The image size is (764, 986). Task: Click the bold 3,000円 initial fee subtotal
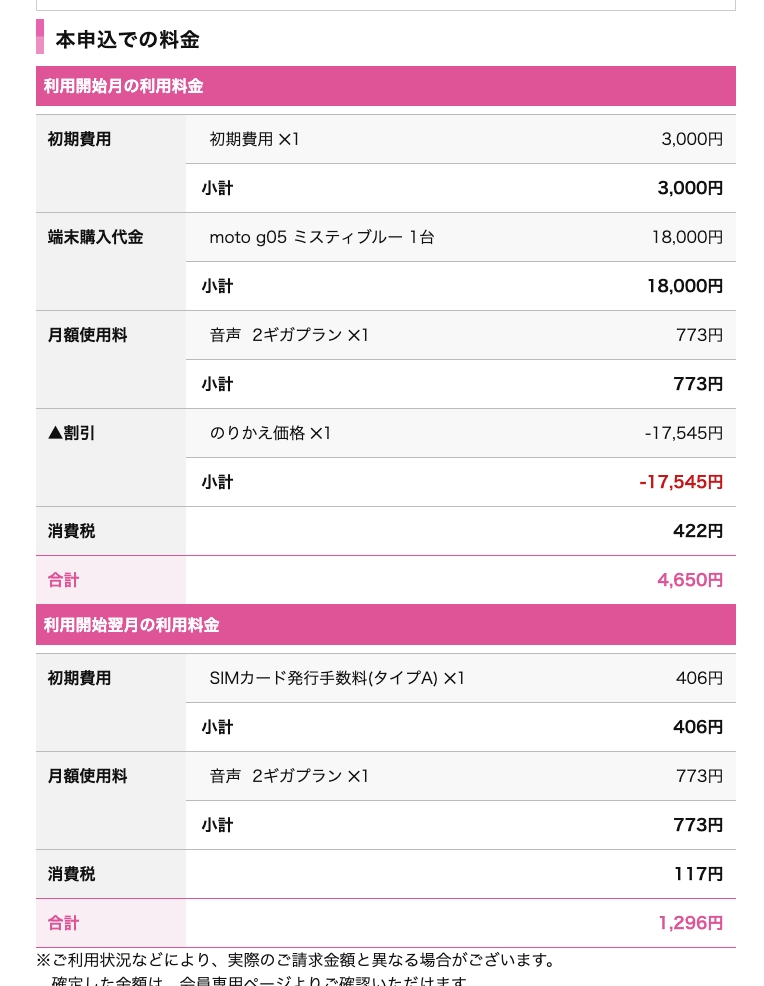tap(689, 188)
